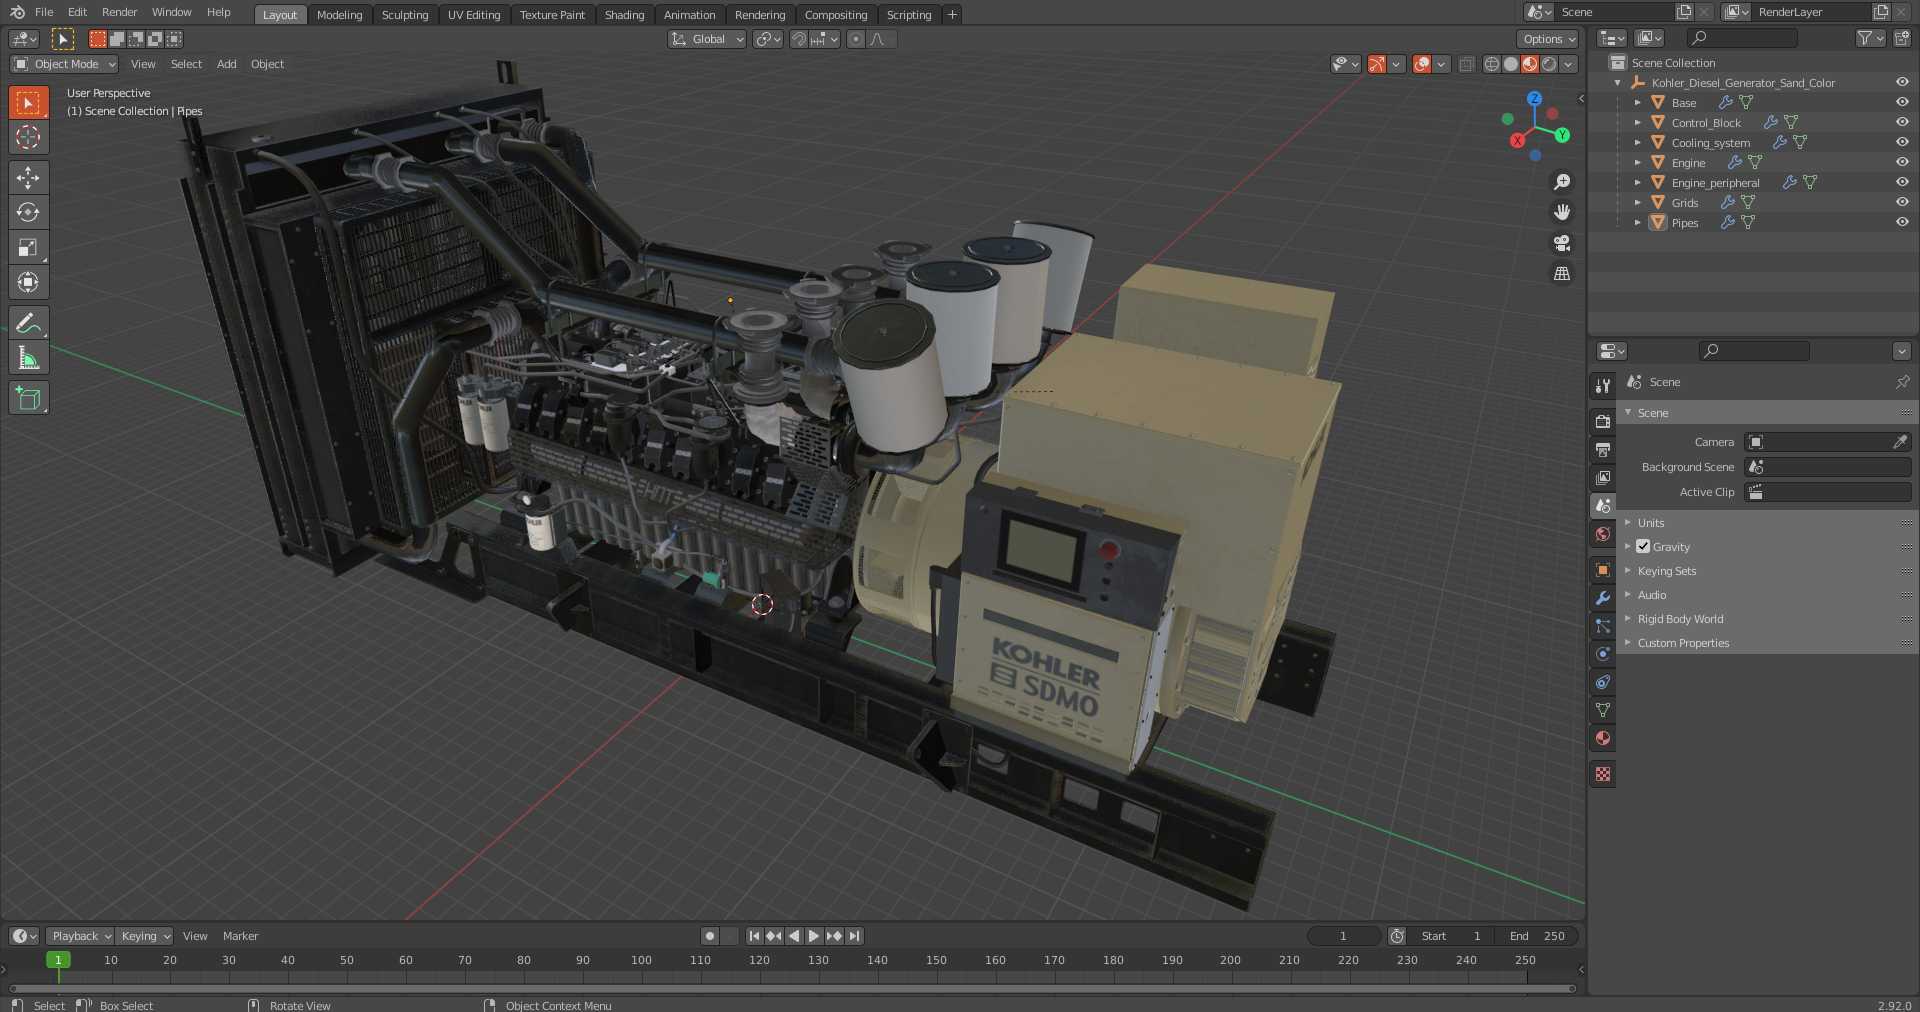Switch to the UV Editing workspace tab
The height and width of the screenshot is (1012, 1920).
point(474,15)
